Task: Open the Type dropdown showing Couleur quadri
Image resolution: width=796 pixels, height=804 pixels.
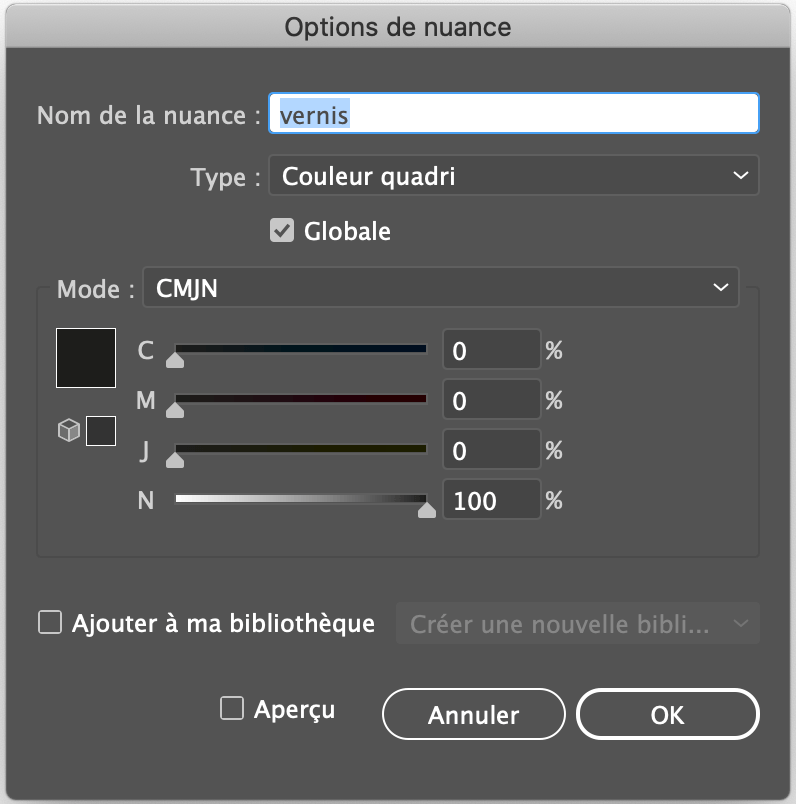Action: click(x=514, y=177)
